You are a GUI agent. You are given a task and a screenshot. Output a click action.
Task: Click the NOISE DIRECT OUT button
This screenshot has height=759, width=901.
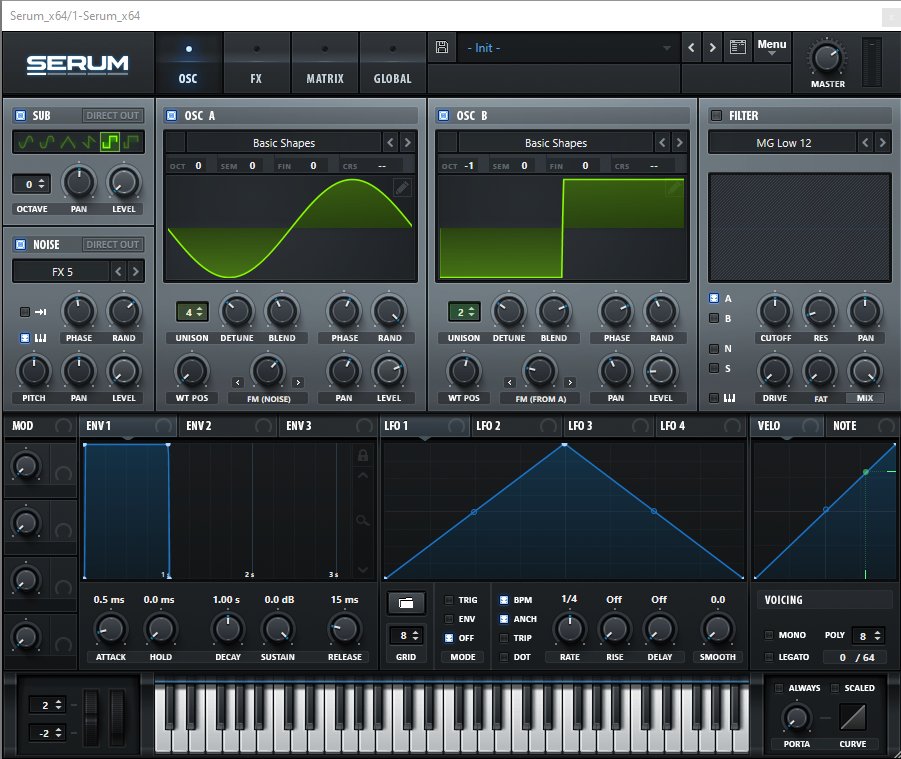click(x=113, y=244)
